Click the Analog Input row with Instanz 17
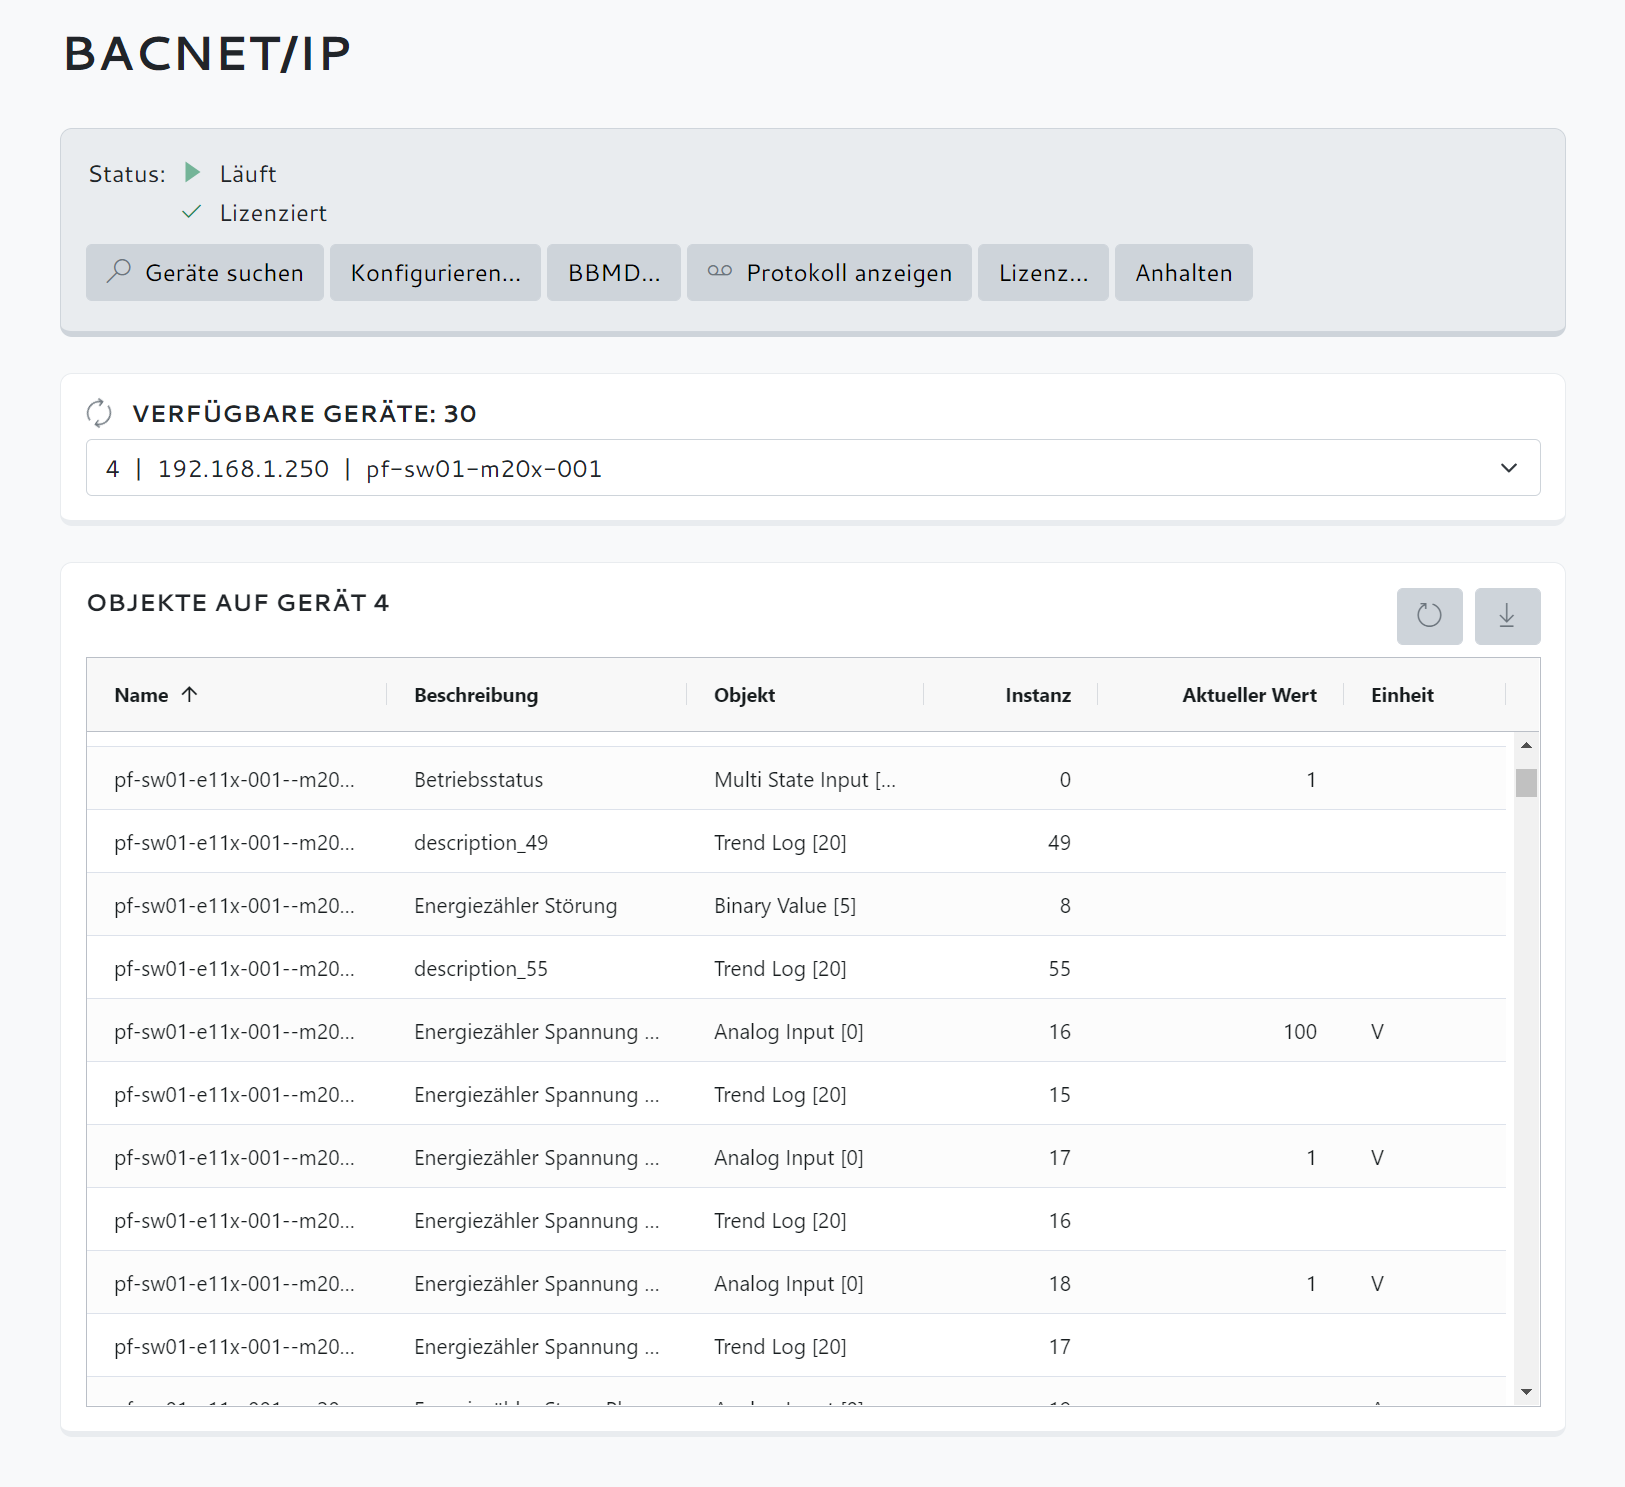1625x1487 pixels. click(x=796, y=1157)
